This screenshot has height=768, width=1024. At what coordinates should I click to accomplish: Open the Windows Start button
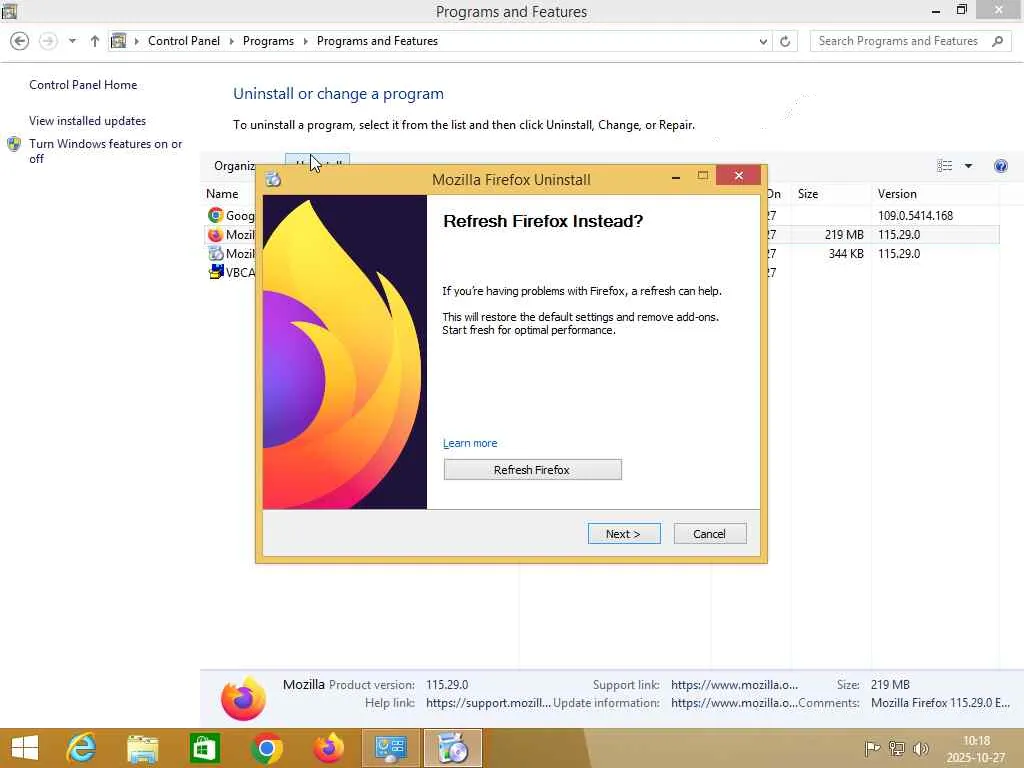(25, 748)
